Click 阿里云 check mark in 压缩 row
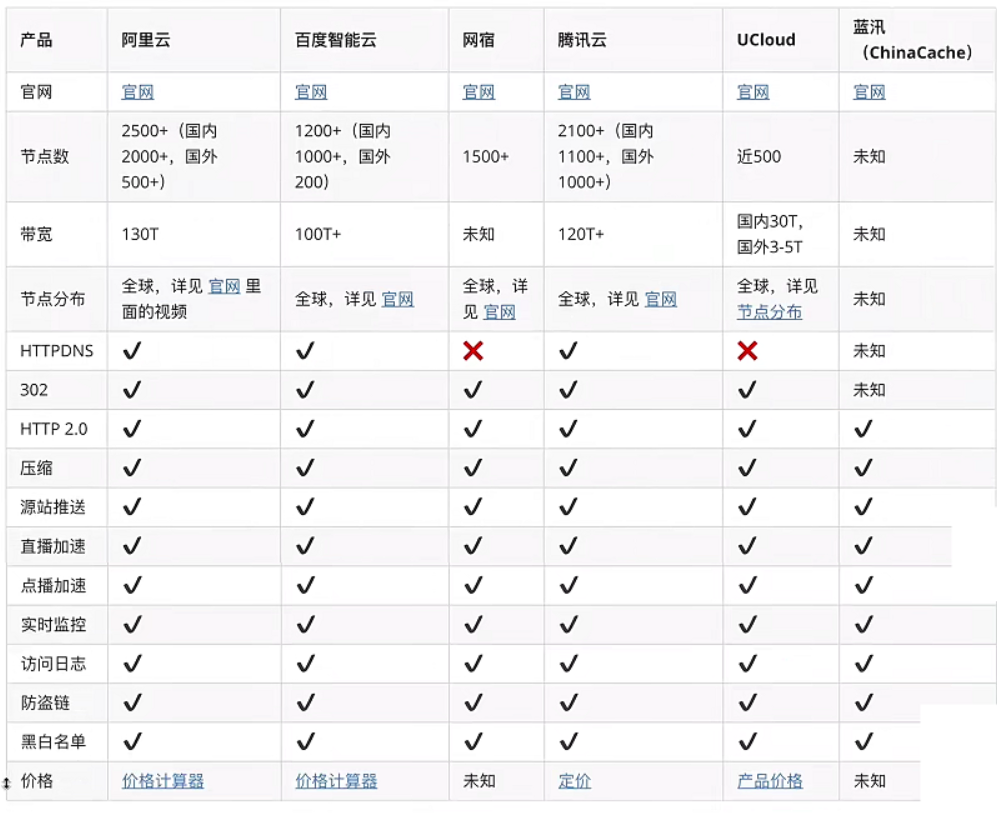The height and width of the screenshot is (816, 997). 132,468
